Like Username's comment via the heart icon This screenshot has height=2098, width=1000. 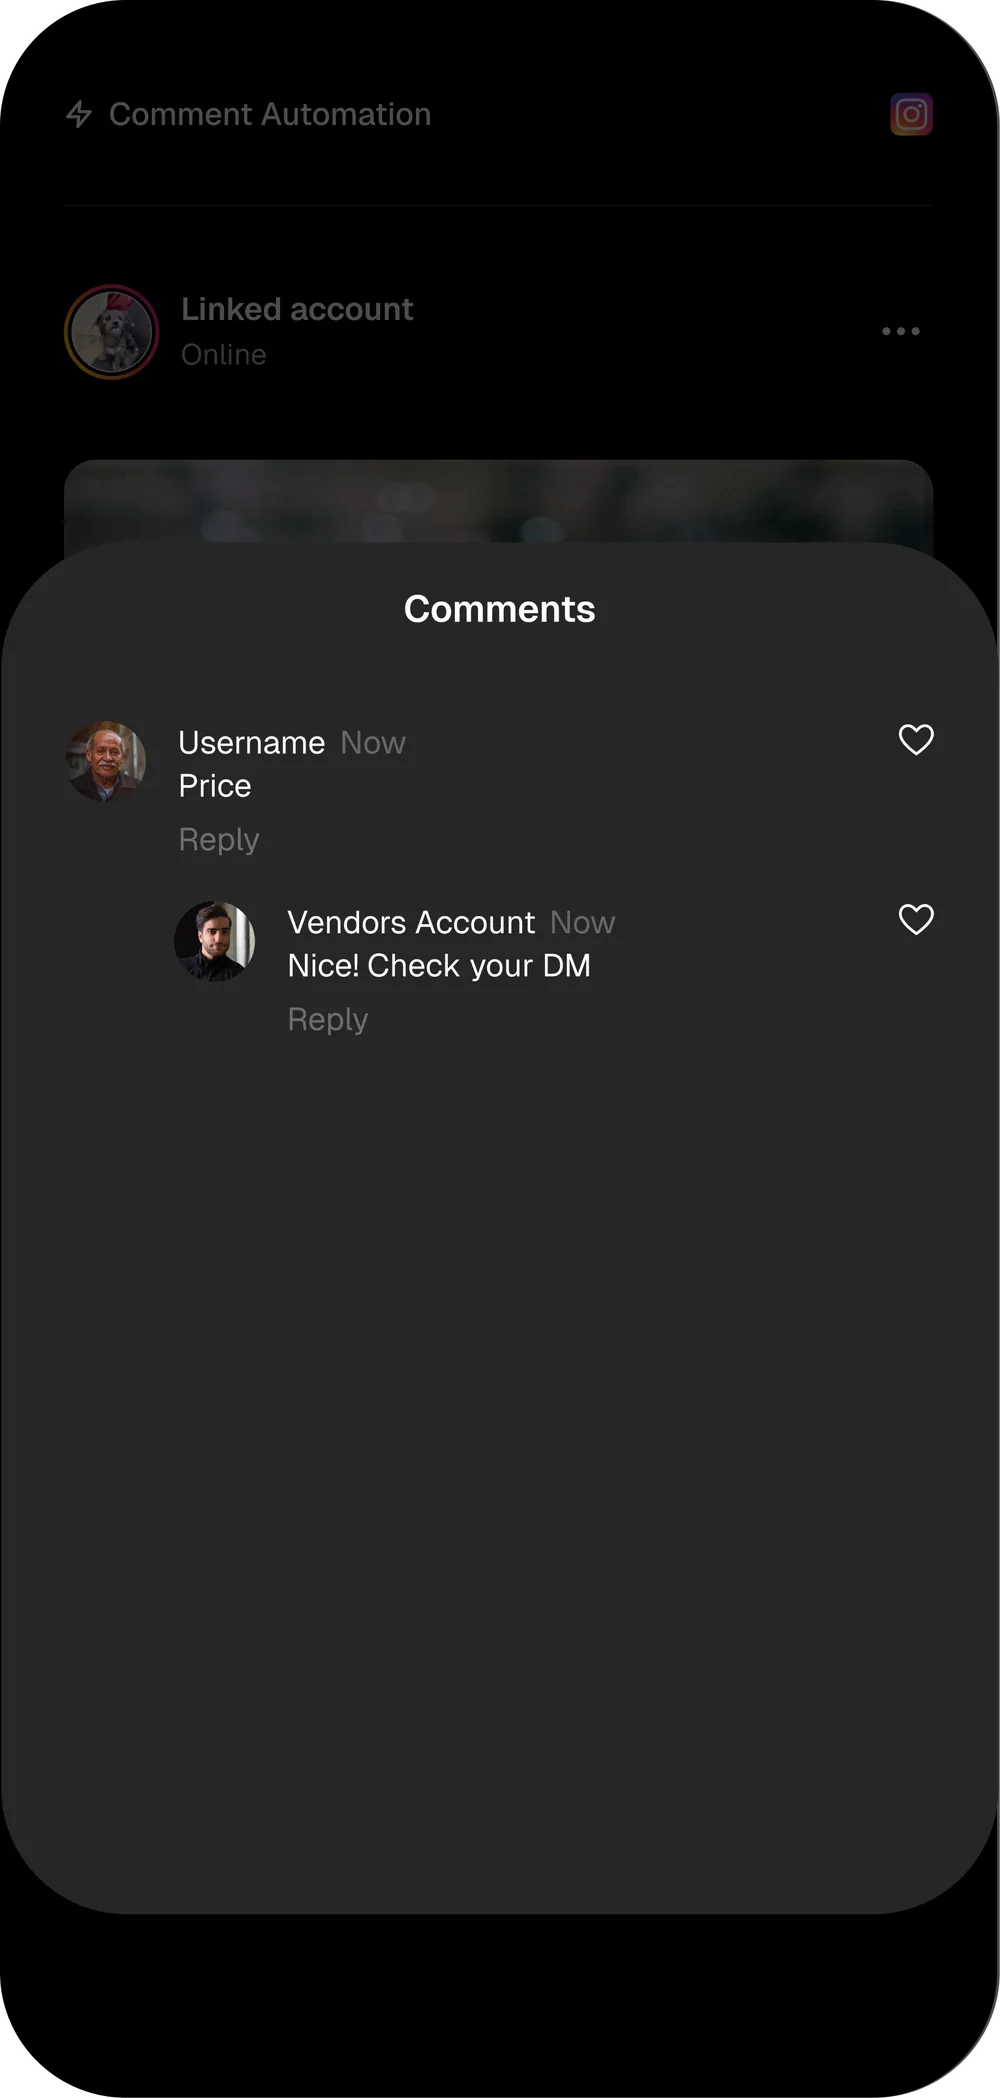click(915, 740)
